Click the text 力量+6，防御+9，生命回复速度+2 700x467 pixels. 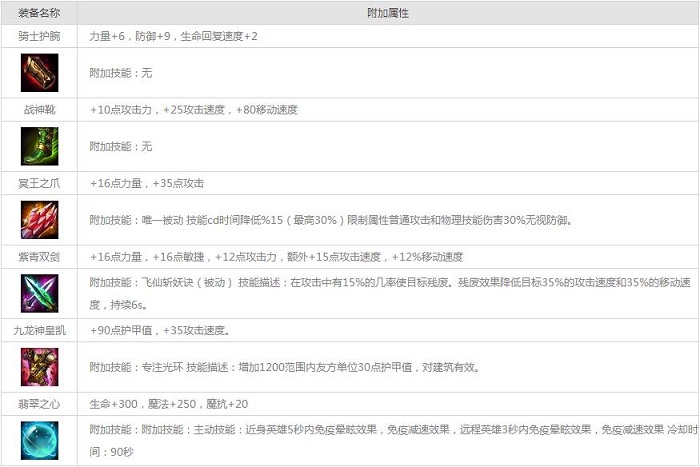pos(173,36)
